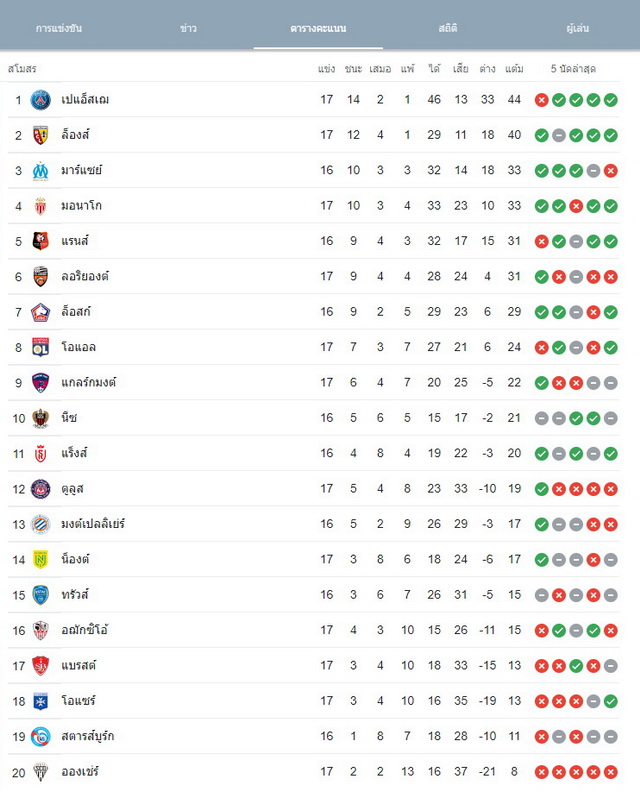
Task: Click the Auxerre blue crest icon
Action: [40, 701]
